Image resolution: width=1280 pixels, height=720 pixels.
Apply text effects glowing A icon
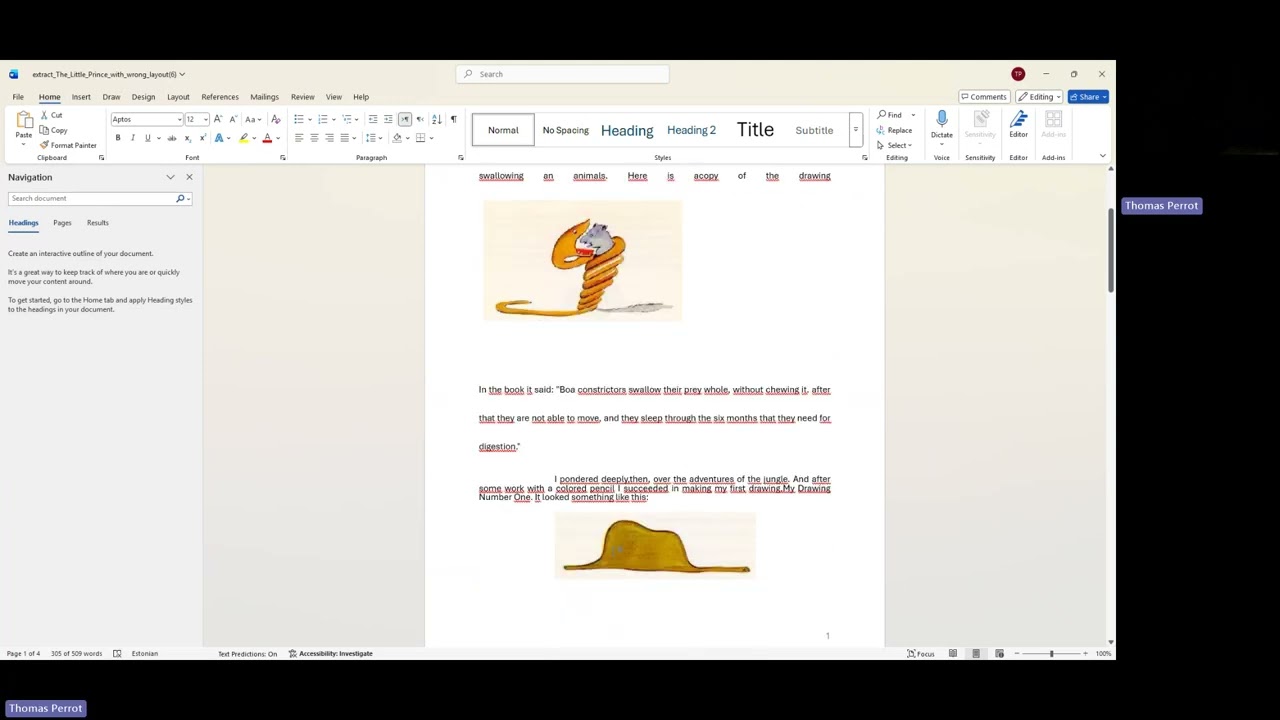point(219,138)
